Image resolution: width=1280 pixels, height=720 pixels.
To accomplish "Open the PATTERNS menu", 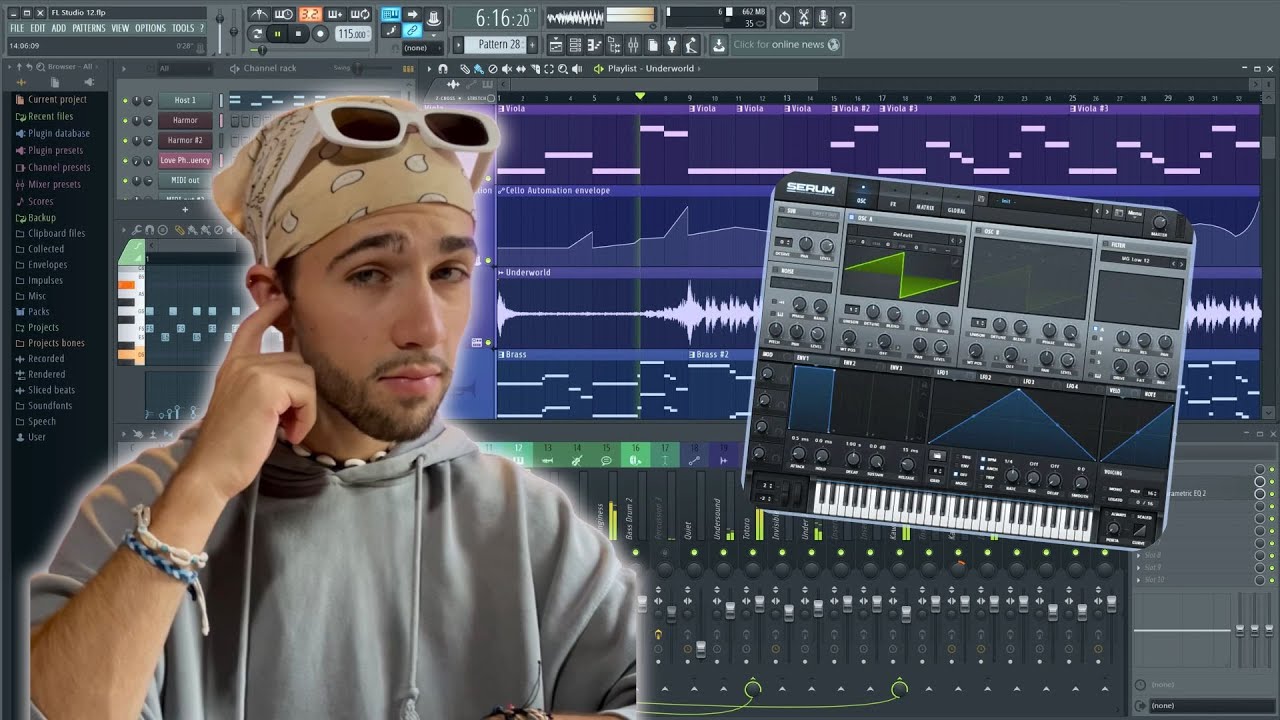I will tap(88, 28).
